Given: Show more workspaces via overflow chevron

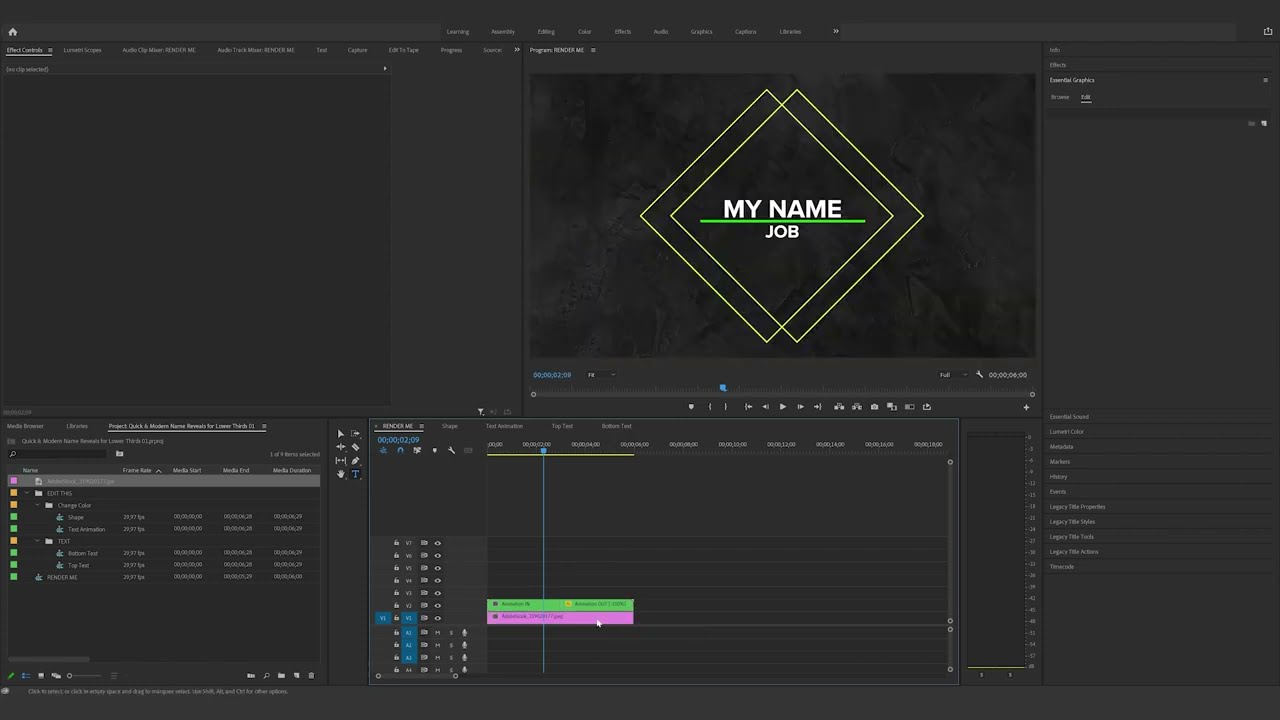Looking at the screenshot, I should (x=836, y=31).
